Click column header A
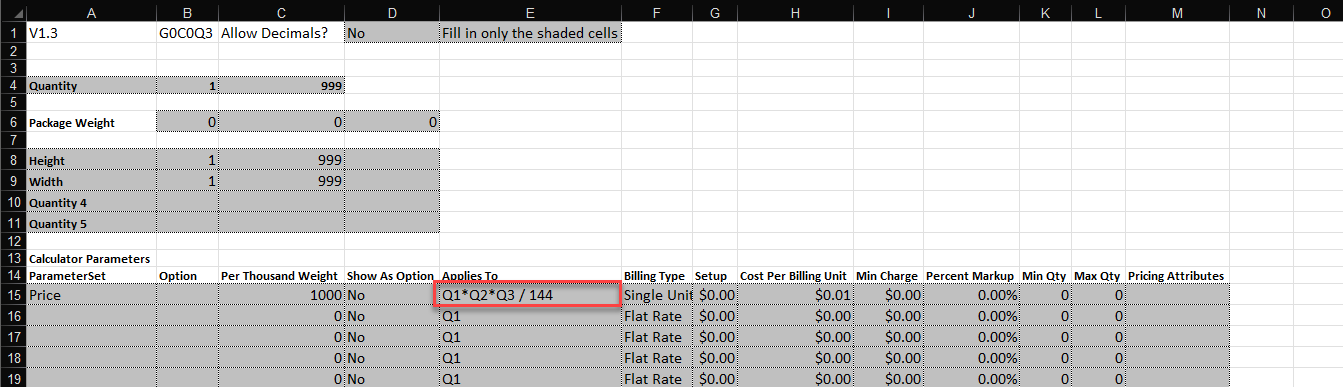1343x387 pixels. pyautogui.click(x=92, y=11)
